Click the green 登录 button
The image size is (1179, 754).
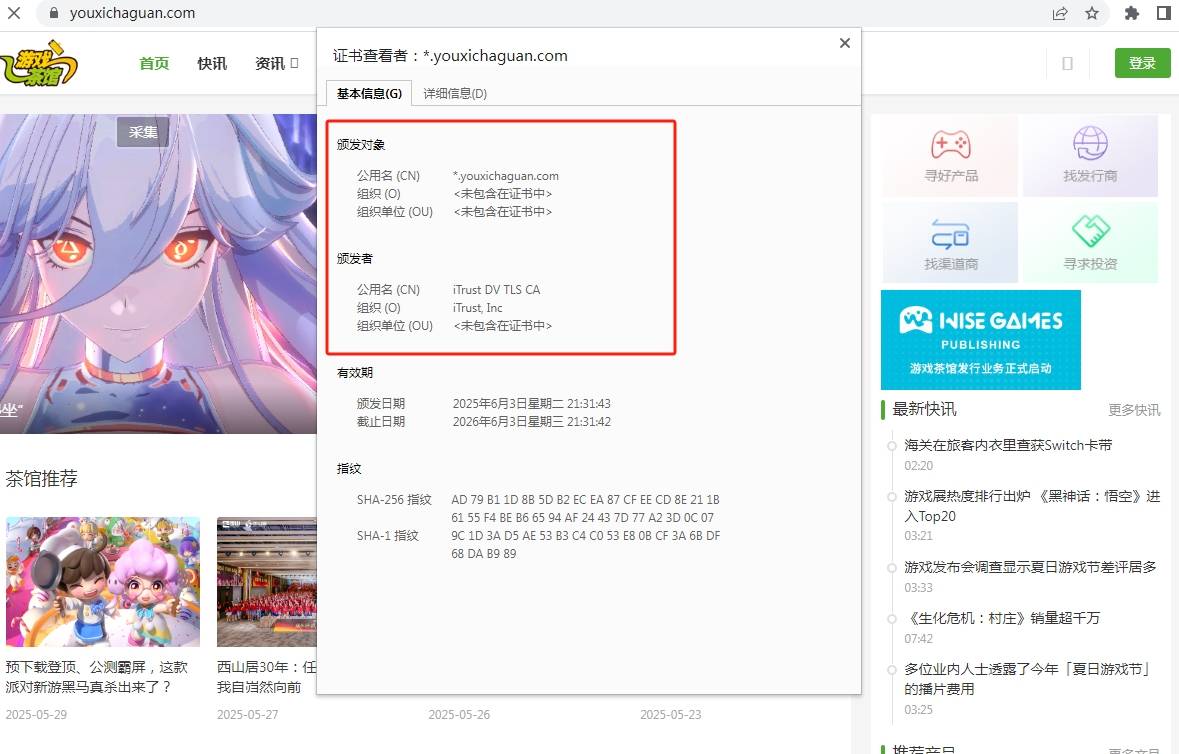coord(1142,63)
